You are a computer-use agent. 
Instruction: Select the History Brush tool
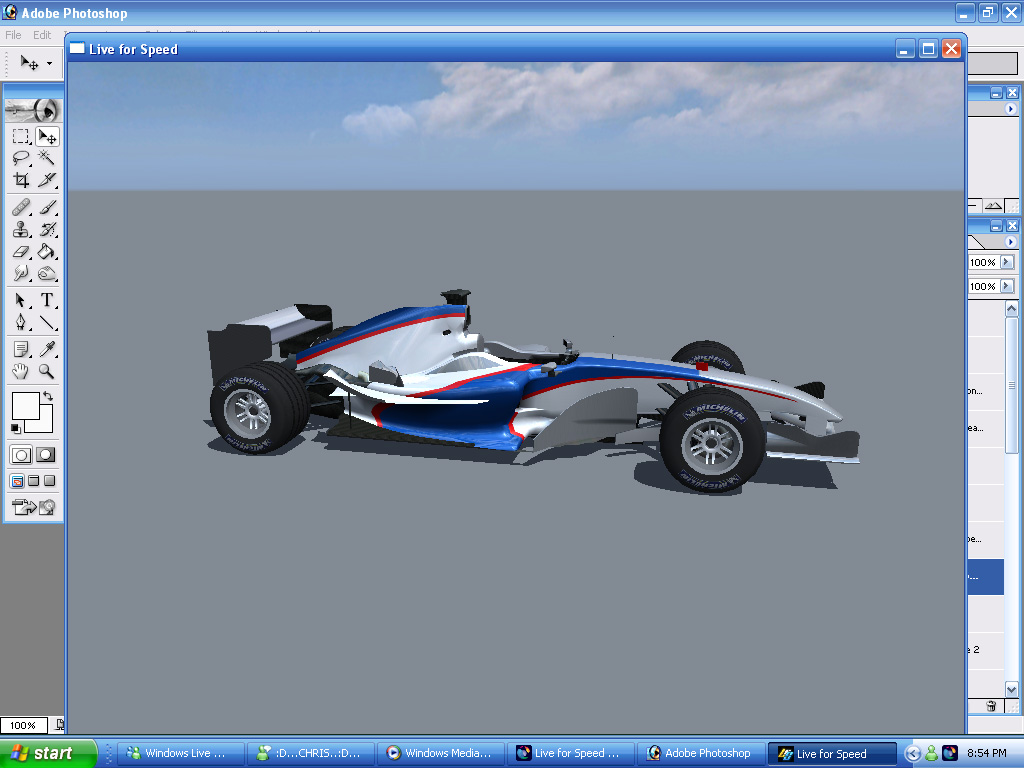[47, 229]
